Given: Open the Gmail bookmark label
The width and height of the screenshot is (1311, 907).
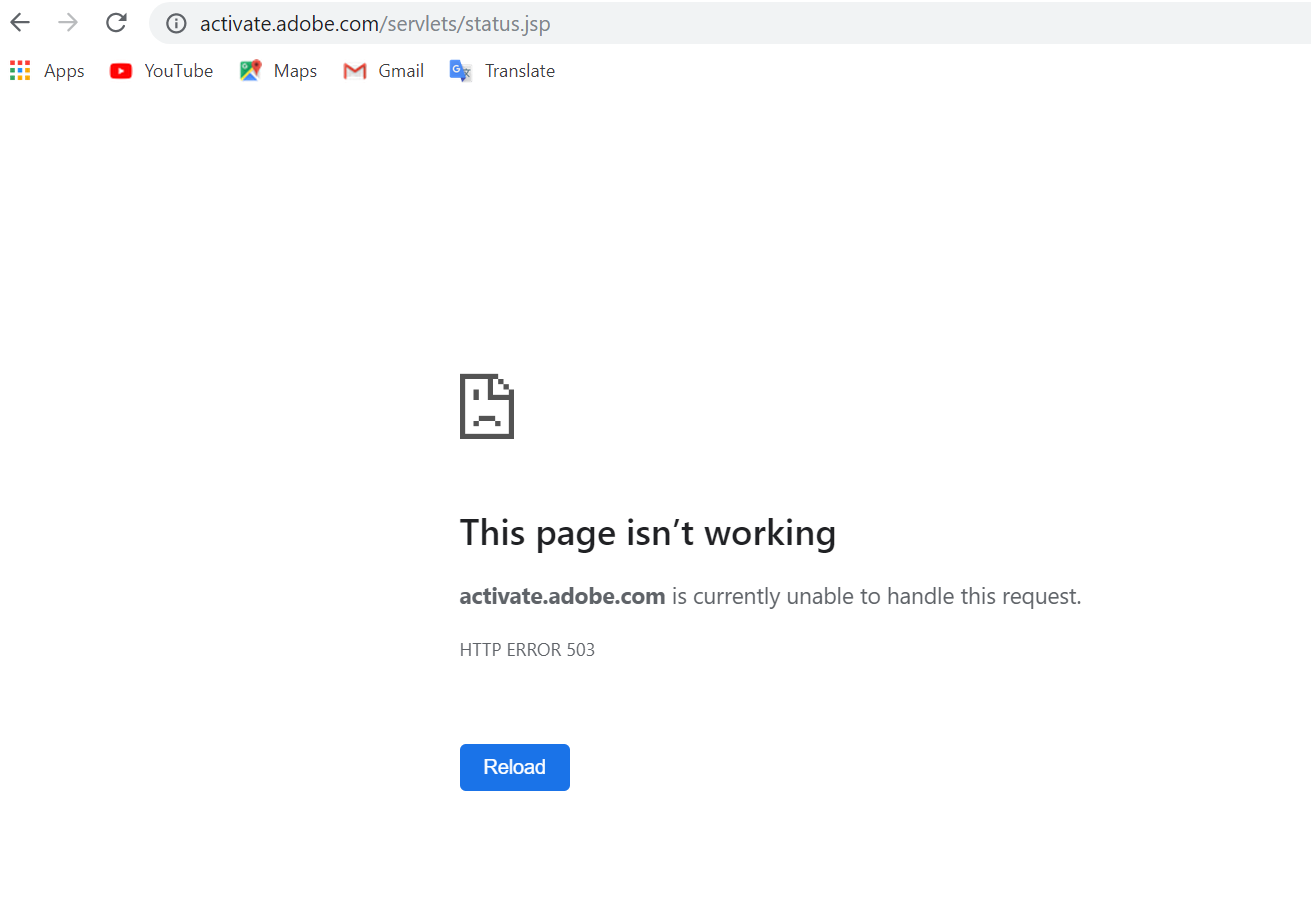Looking at the screenshot, I should point(401,71).
